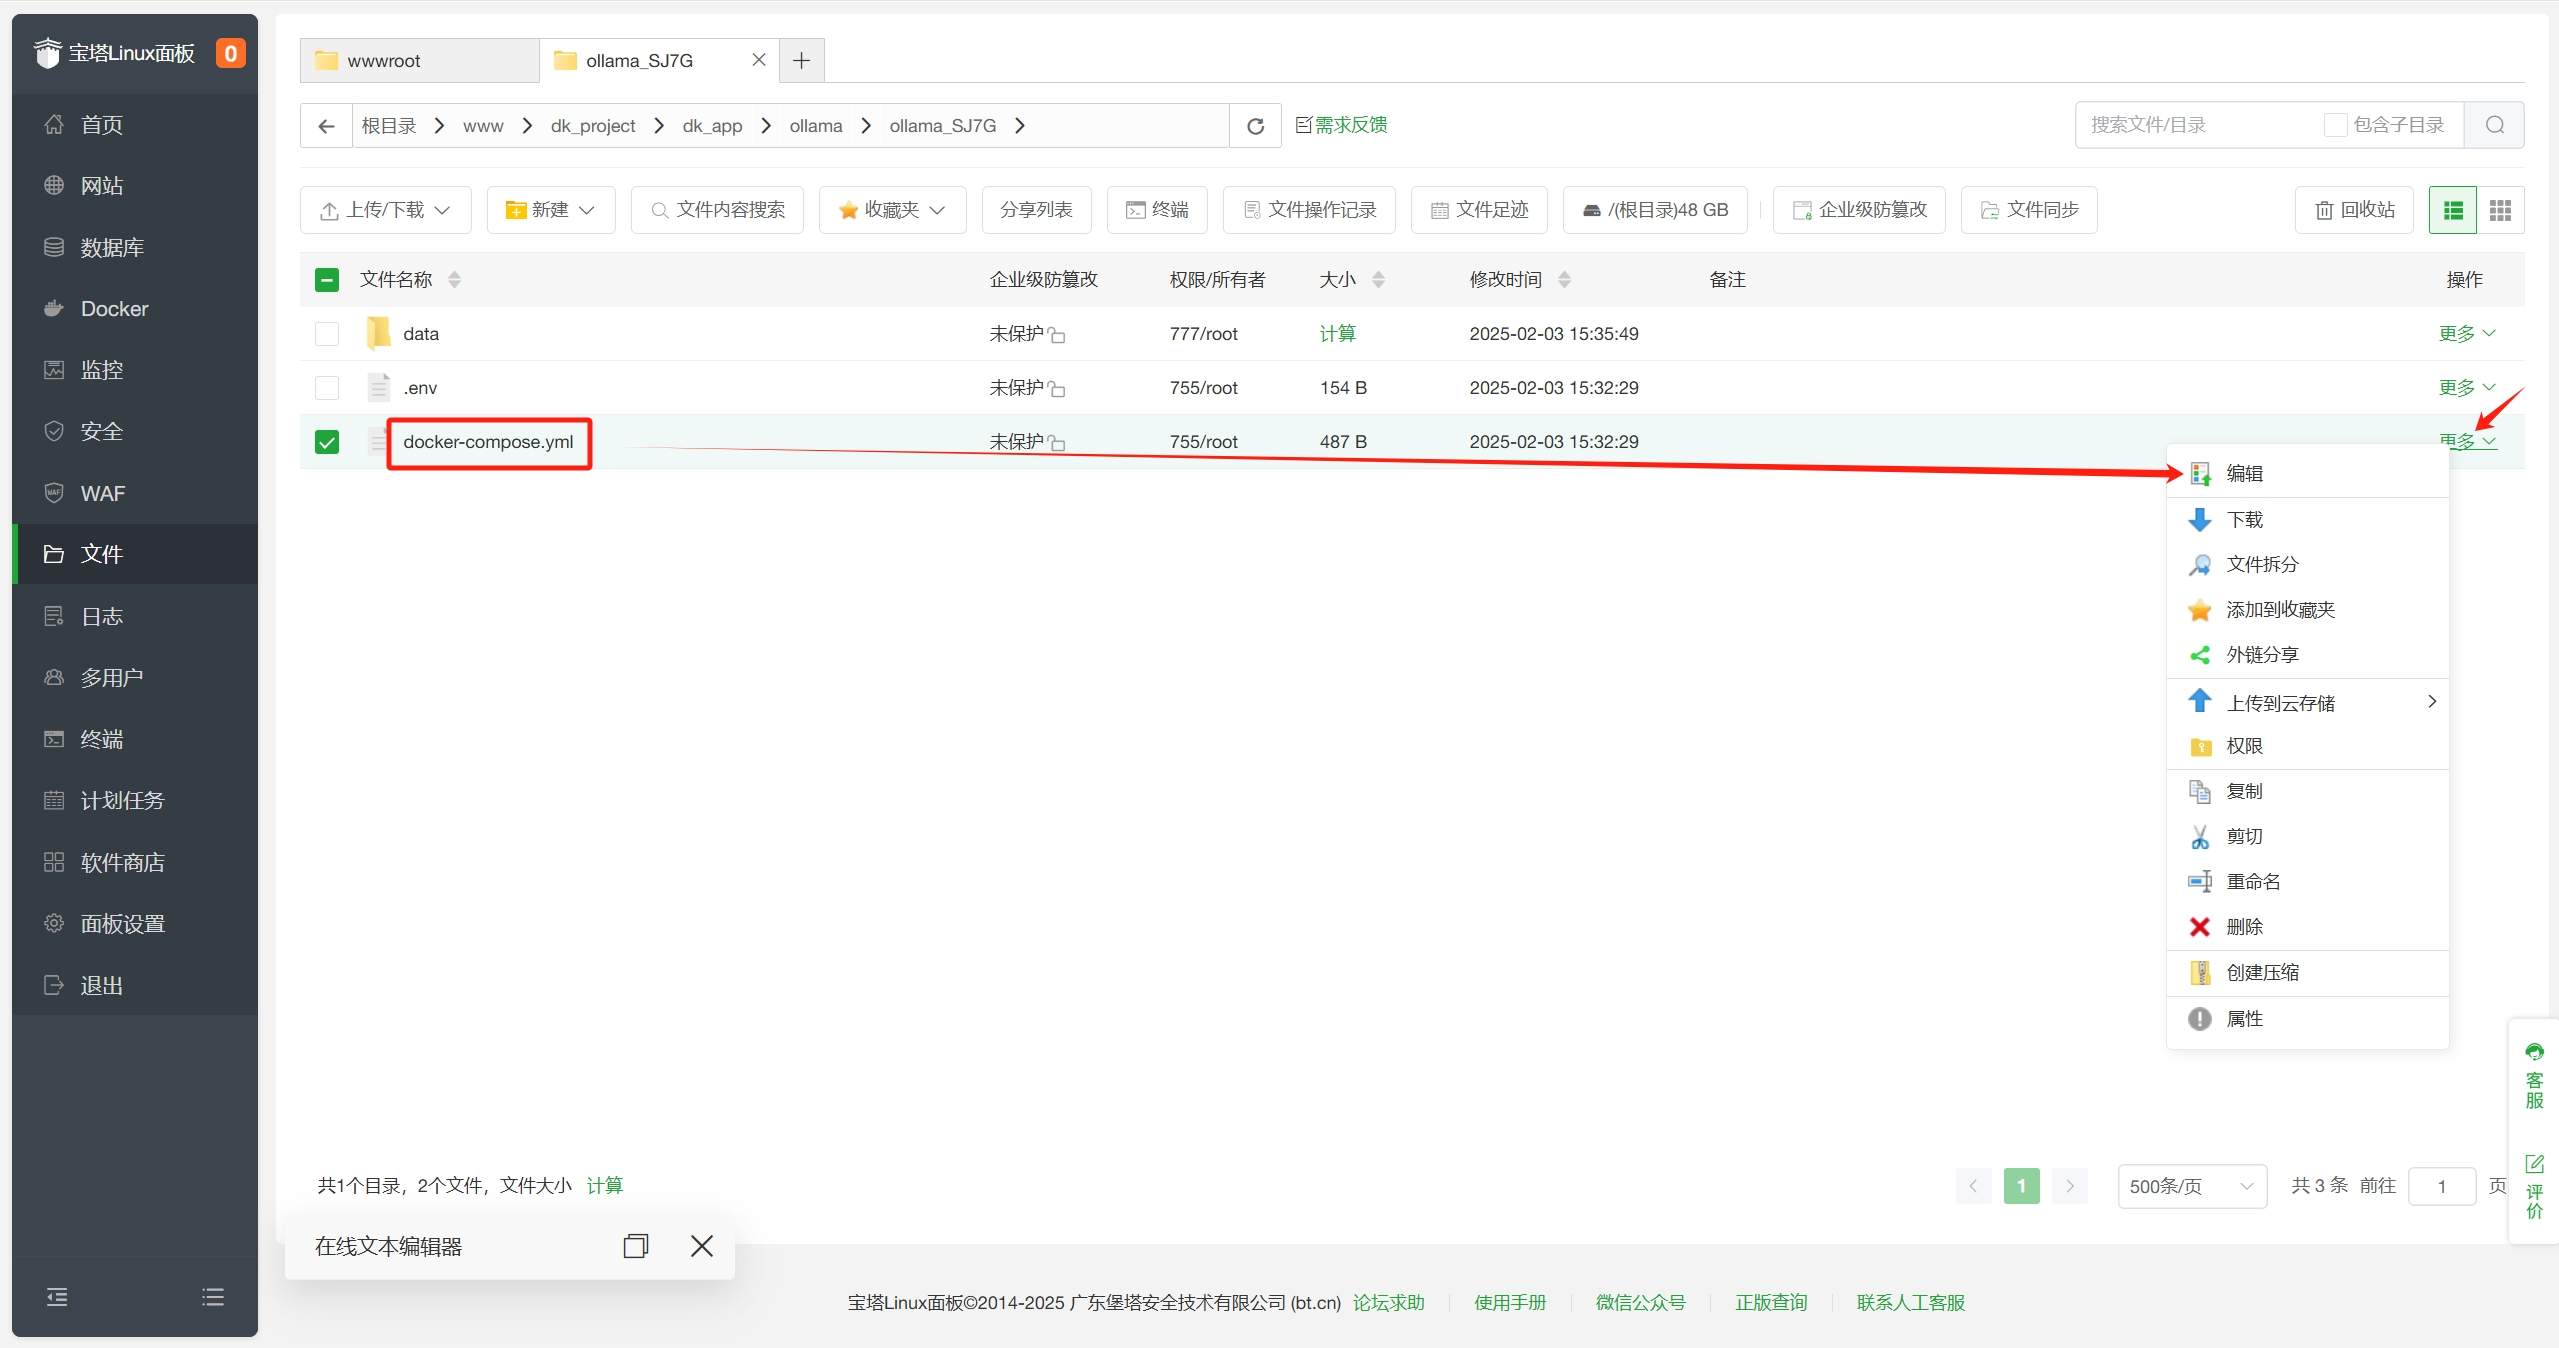
Task: Click 计算 size link for data folder
Action: (x=1337, y=334)
